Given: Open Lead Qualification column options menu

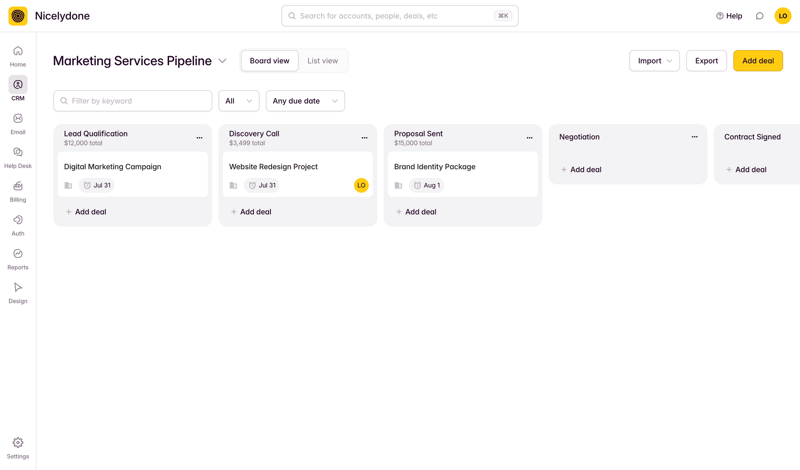Looking at the screenshot, I should 199,138.
